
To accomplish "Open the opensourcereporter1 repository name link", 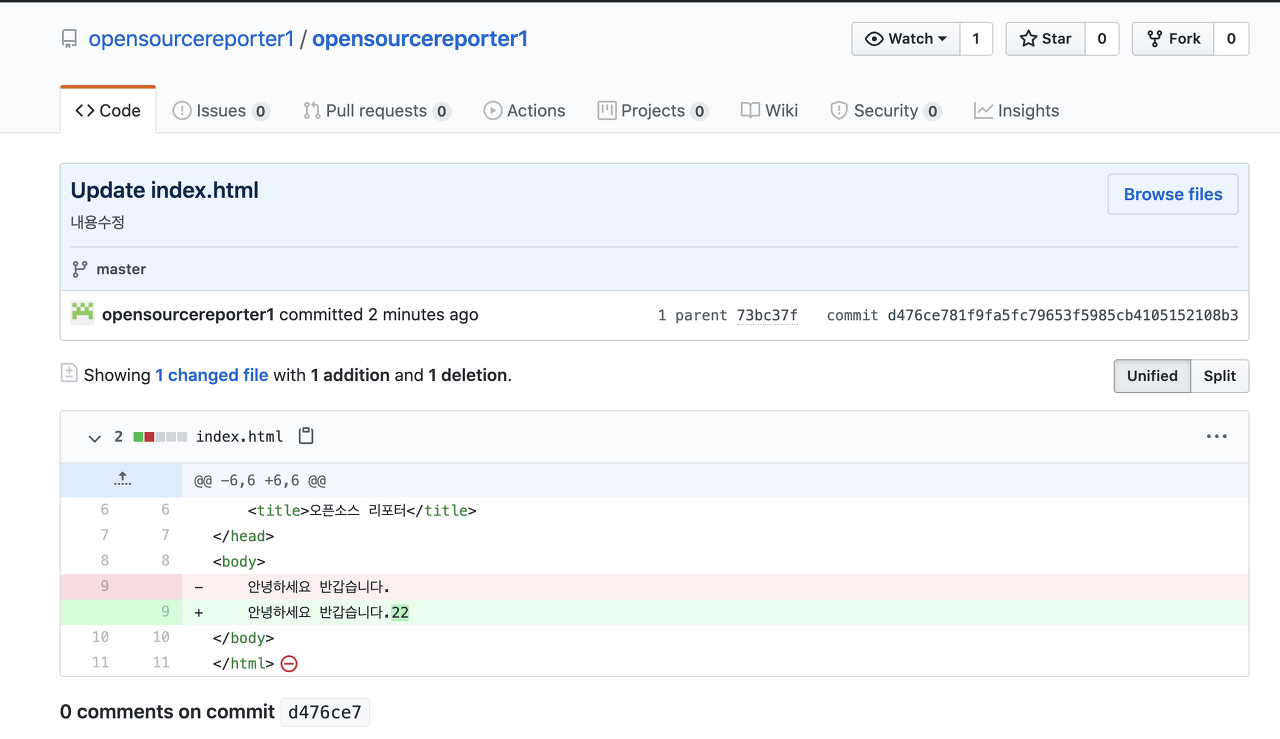I will [420, 39].
